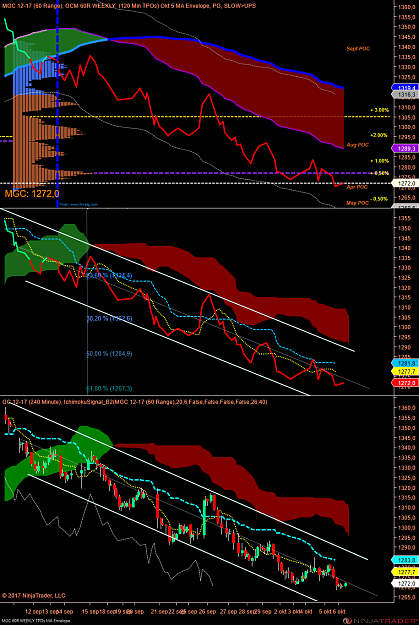419x625 pixels.
Task: Open the 'MGC 60R WEEKLY TPOs MA Envelope' chart tab
Action: click(x=34, y=621)
